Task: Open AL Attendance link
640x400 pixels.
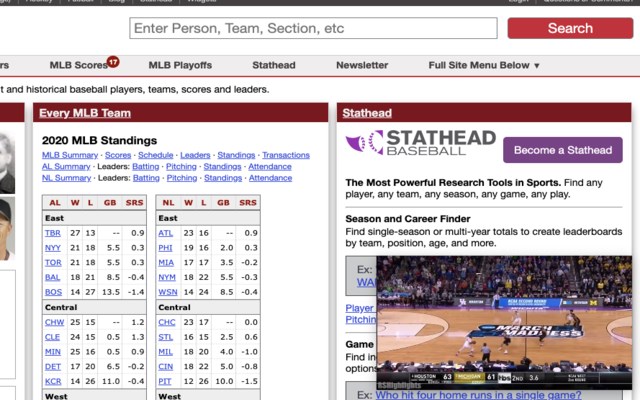Action: [270, 167]
